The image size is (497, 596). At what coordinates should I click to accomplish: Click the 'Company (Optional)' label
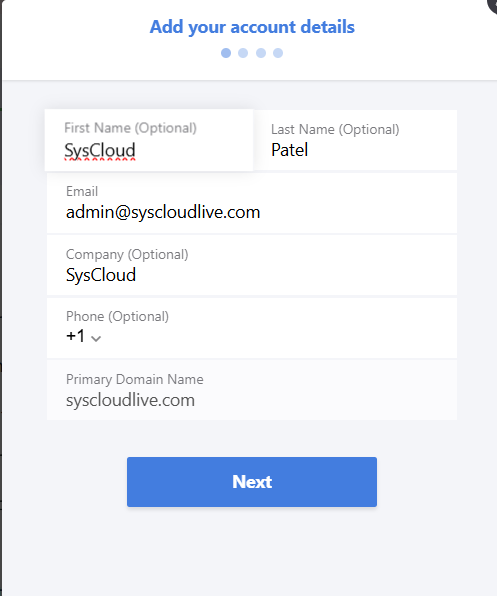coord(127,254)
